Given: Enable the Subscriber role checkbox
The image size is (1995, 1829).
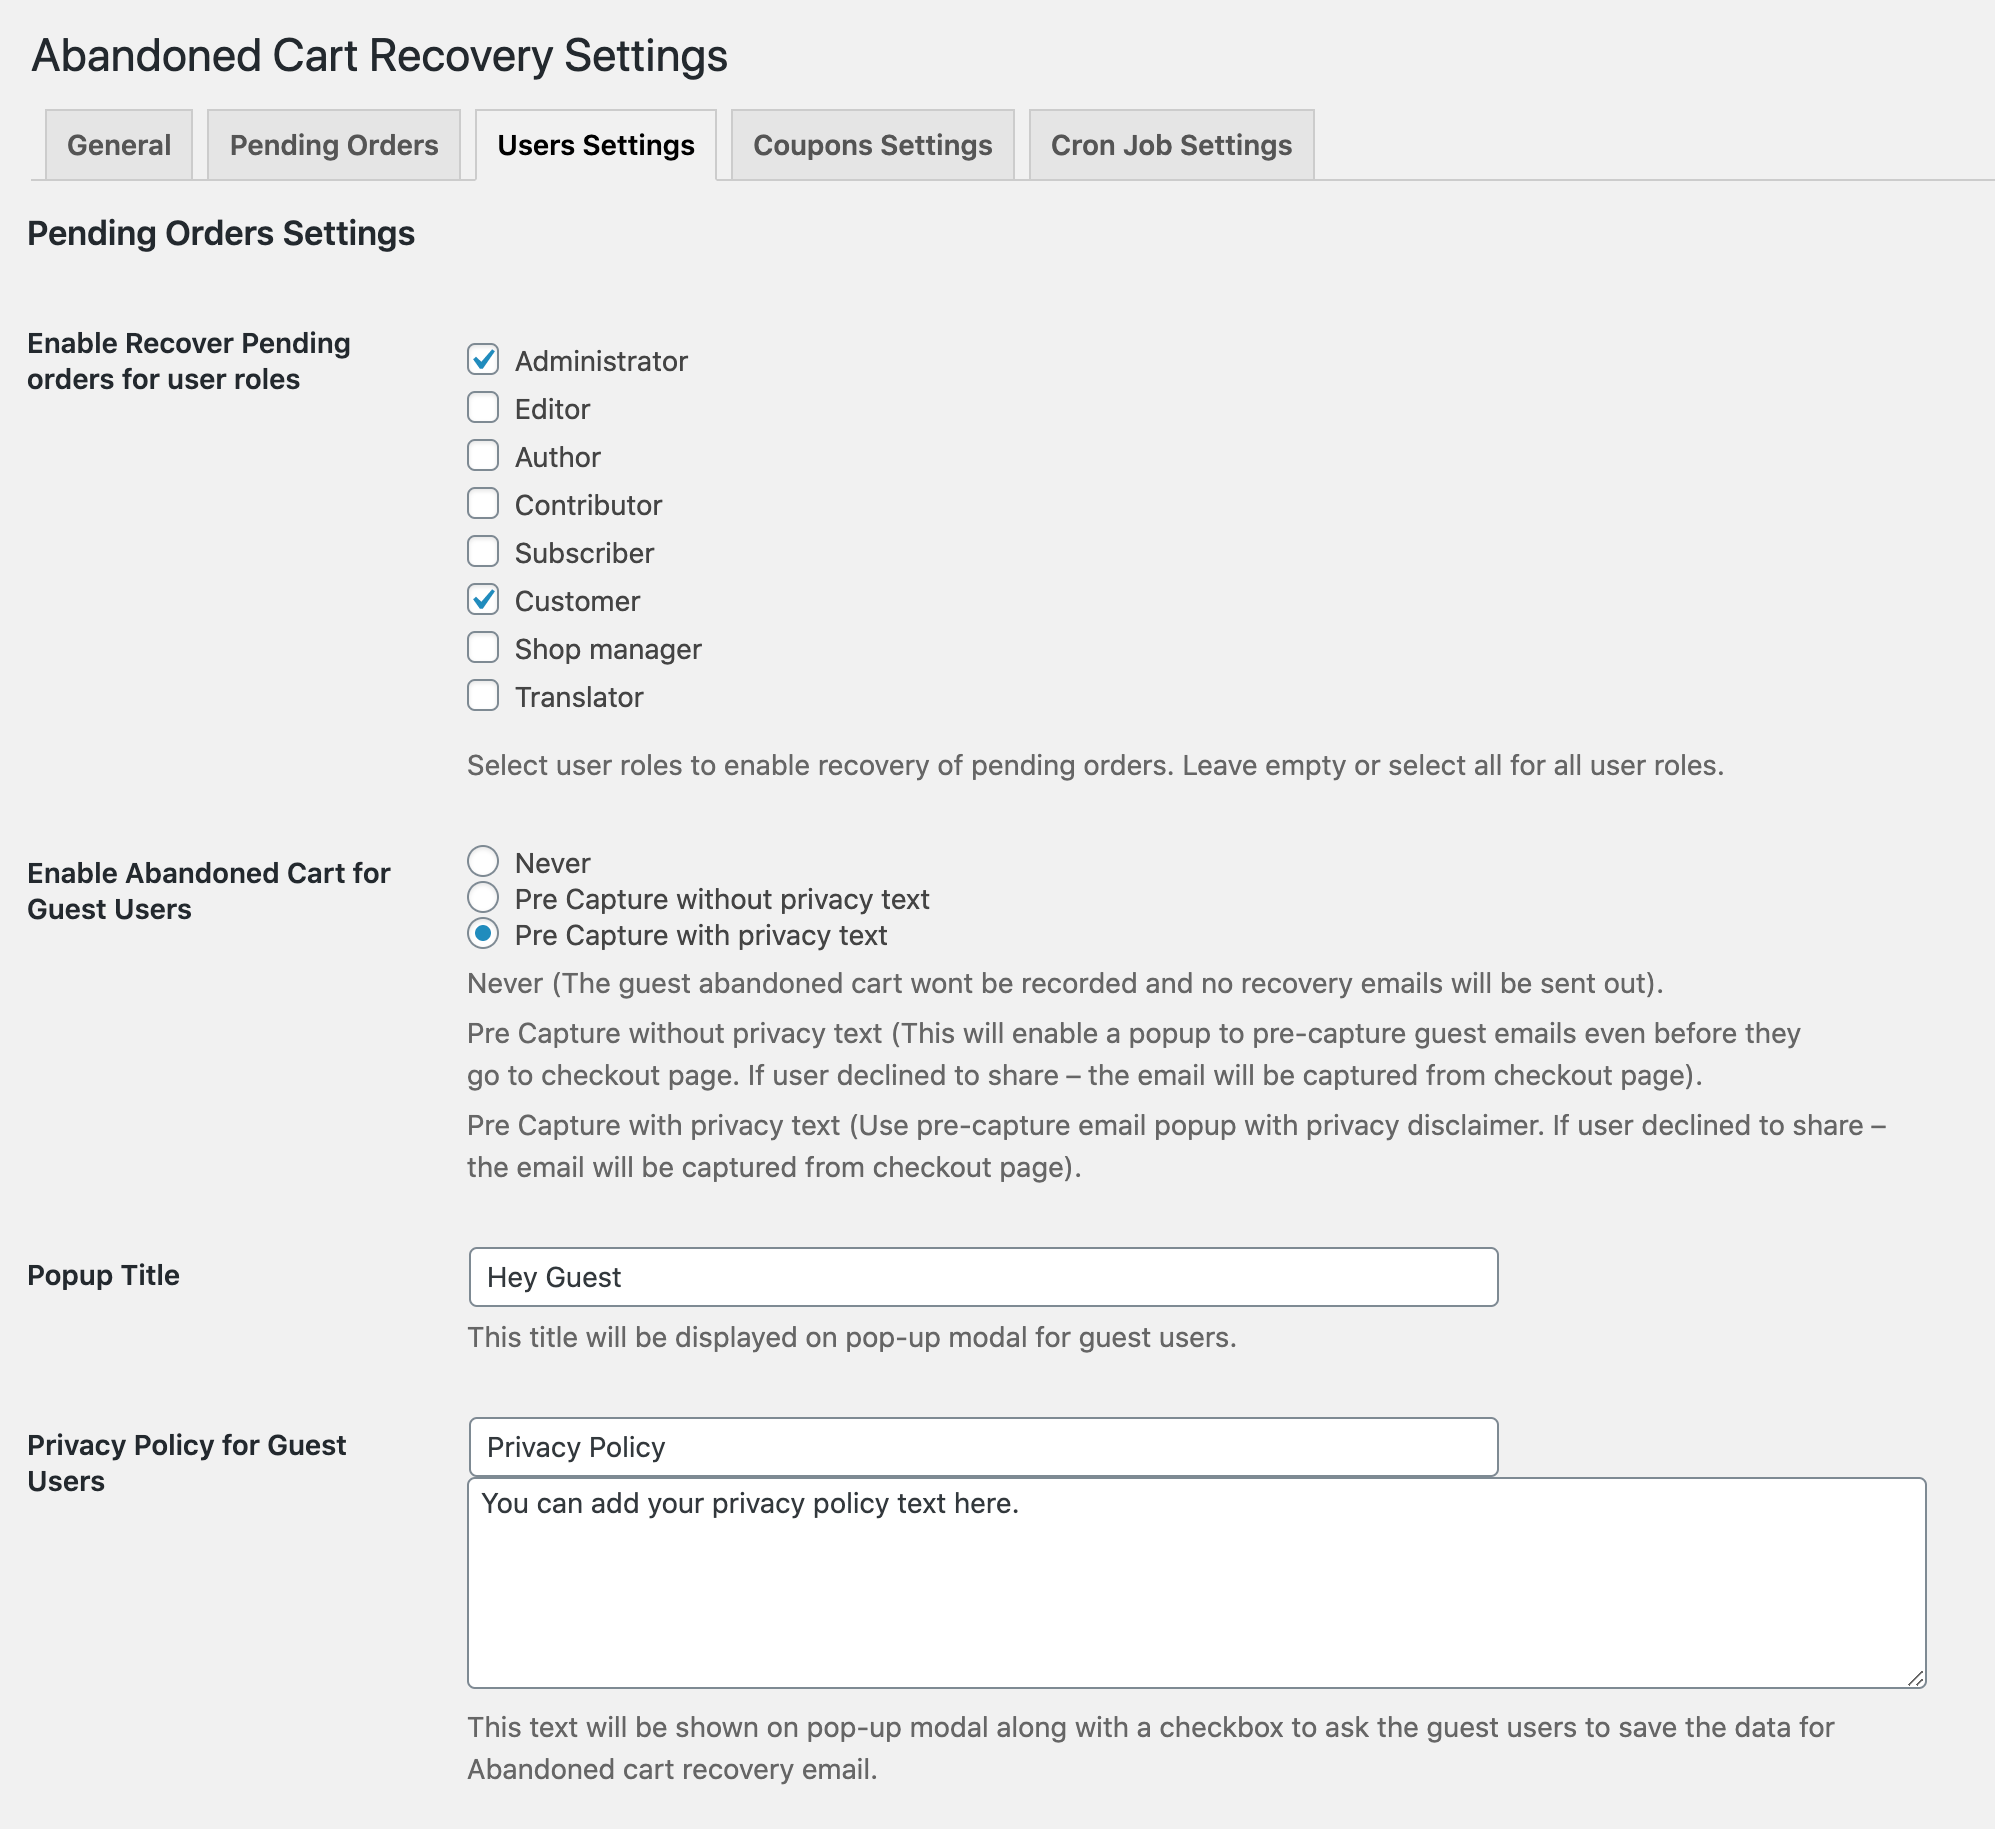Looking at the screenshot, I should point(483,551).
